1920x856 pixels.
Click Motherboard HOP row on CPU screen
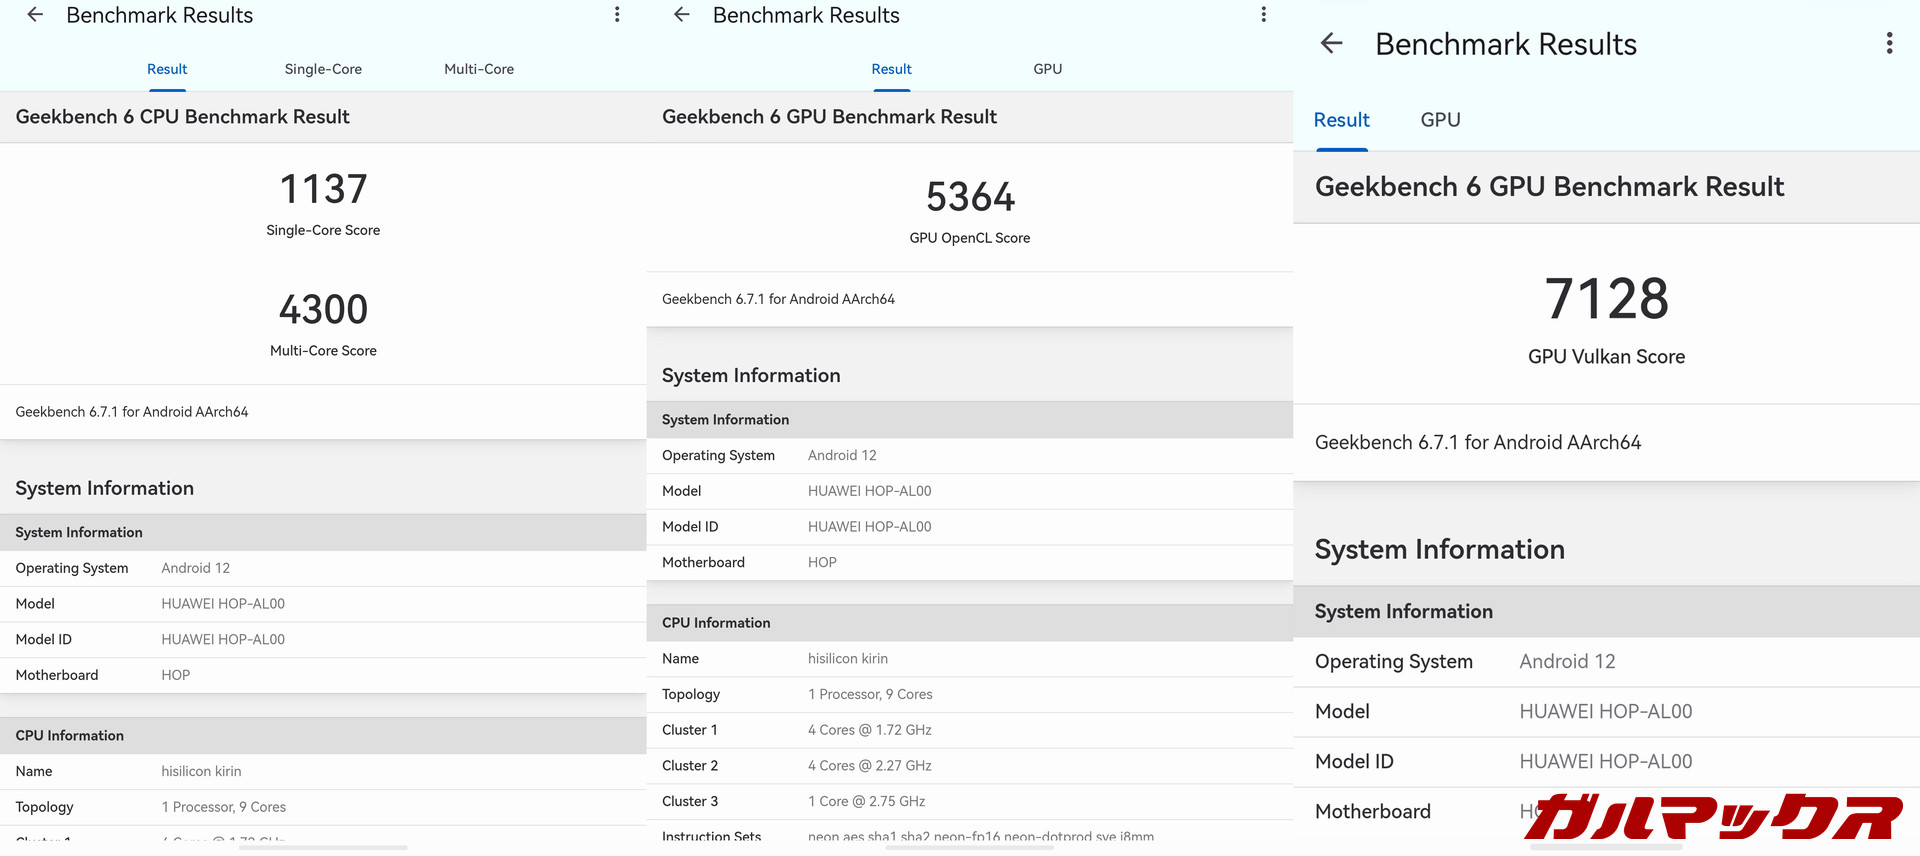pos(323,675)
